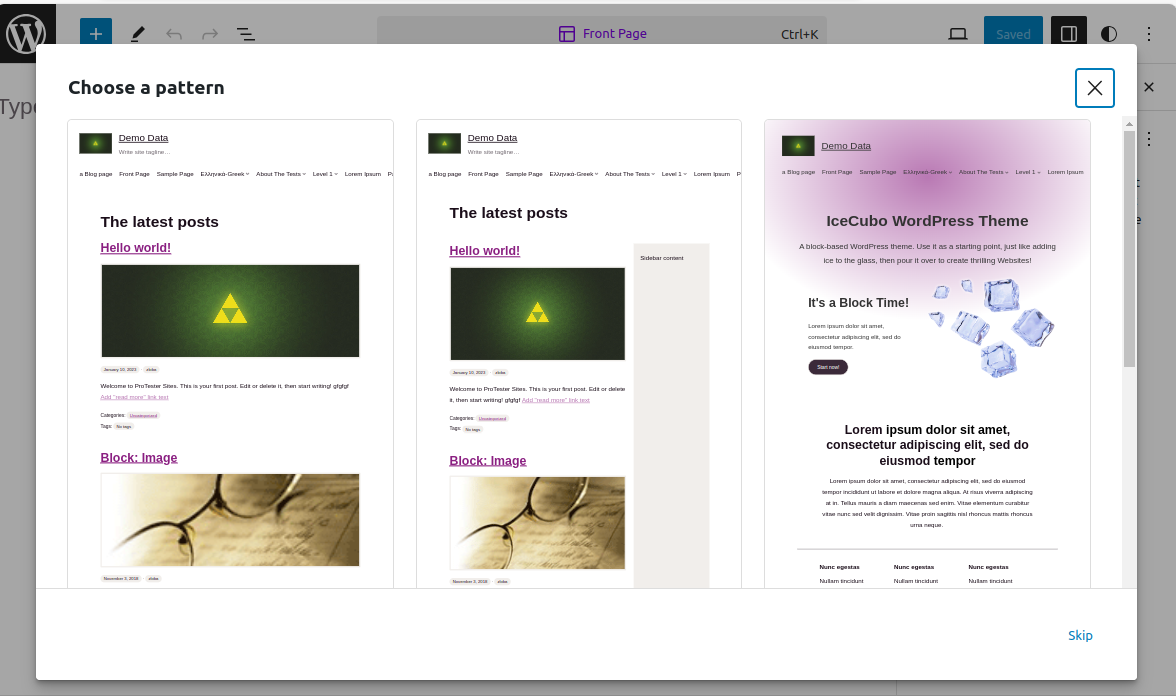Click the scrollbar up arrow

coord(1130,124)
